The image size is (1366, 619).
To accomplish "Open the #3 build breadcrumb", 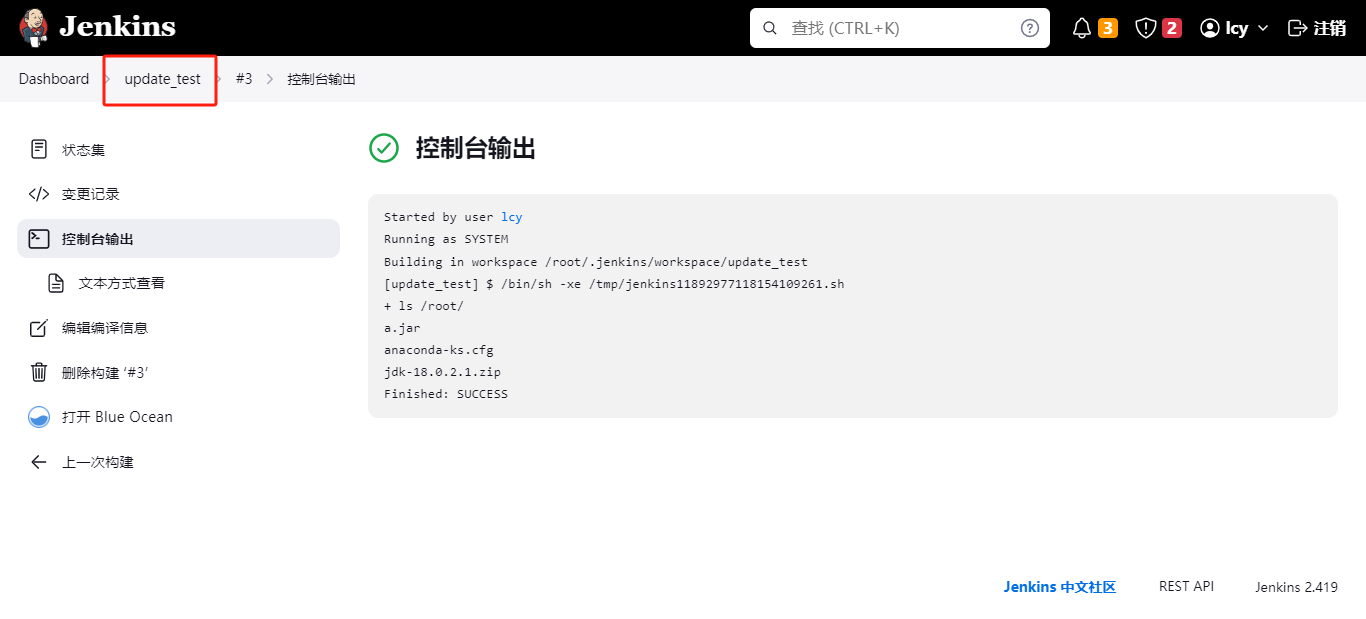I will [244, 79].
